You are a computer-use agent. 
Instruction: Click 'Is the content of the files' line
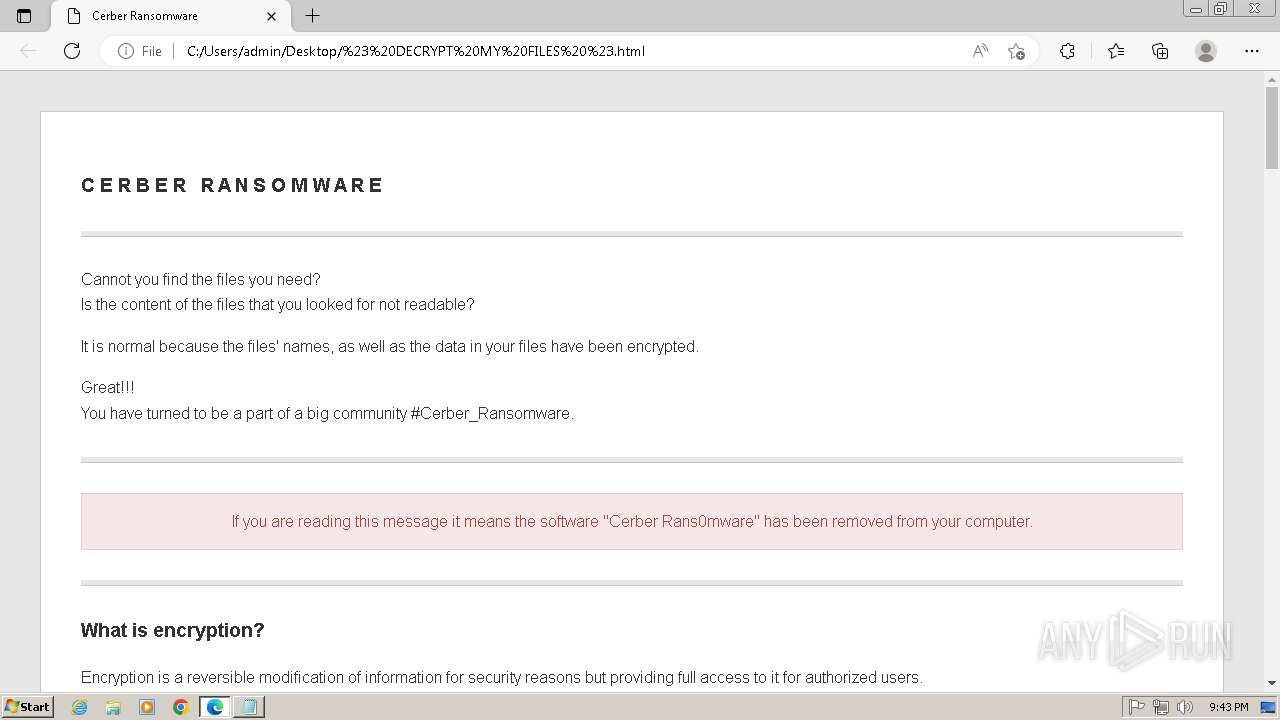click(278, 304)
